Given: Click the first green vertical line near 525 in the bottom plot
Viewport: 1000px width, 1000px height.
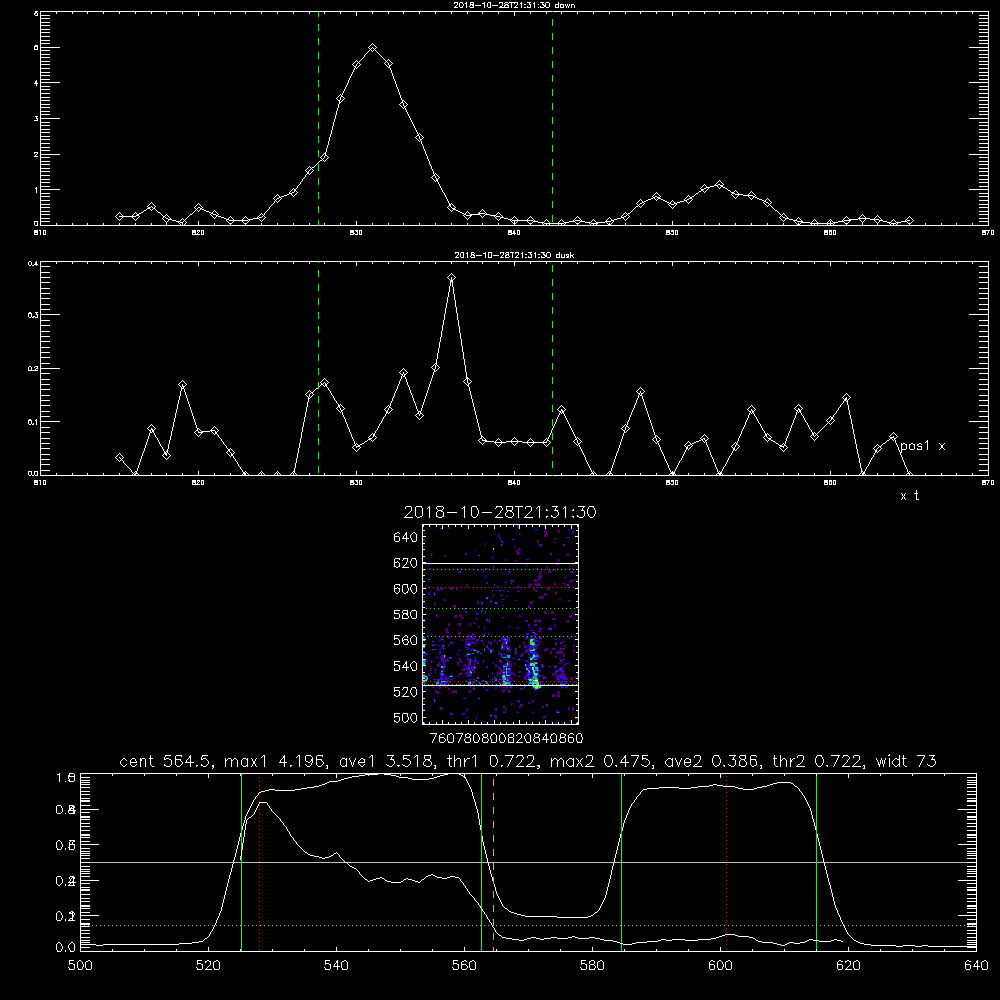Looking at the screenshot, I should click(241, 862).
